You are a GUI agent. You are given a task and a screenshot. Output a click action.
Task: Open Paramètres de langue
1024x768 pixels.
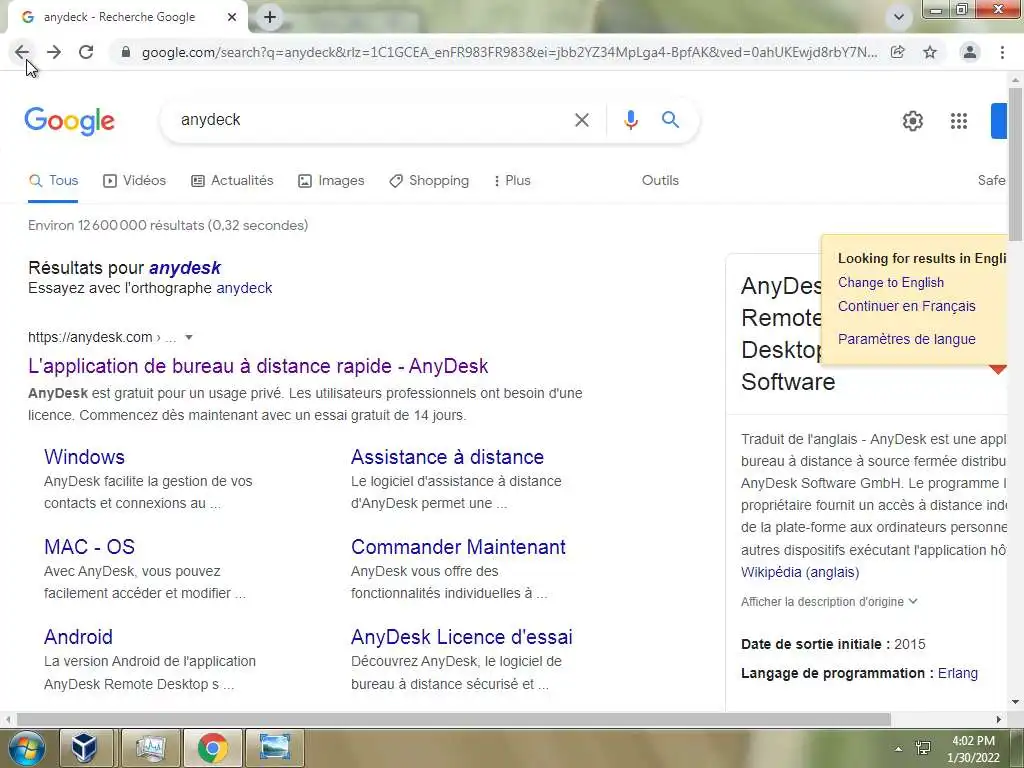[x=906, y=339]
